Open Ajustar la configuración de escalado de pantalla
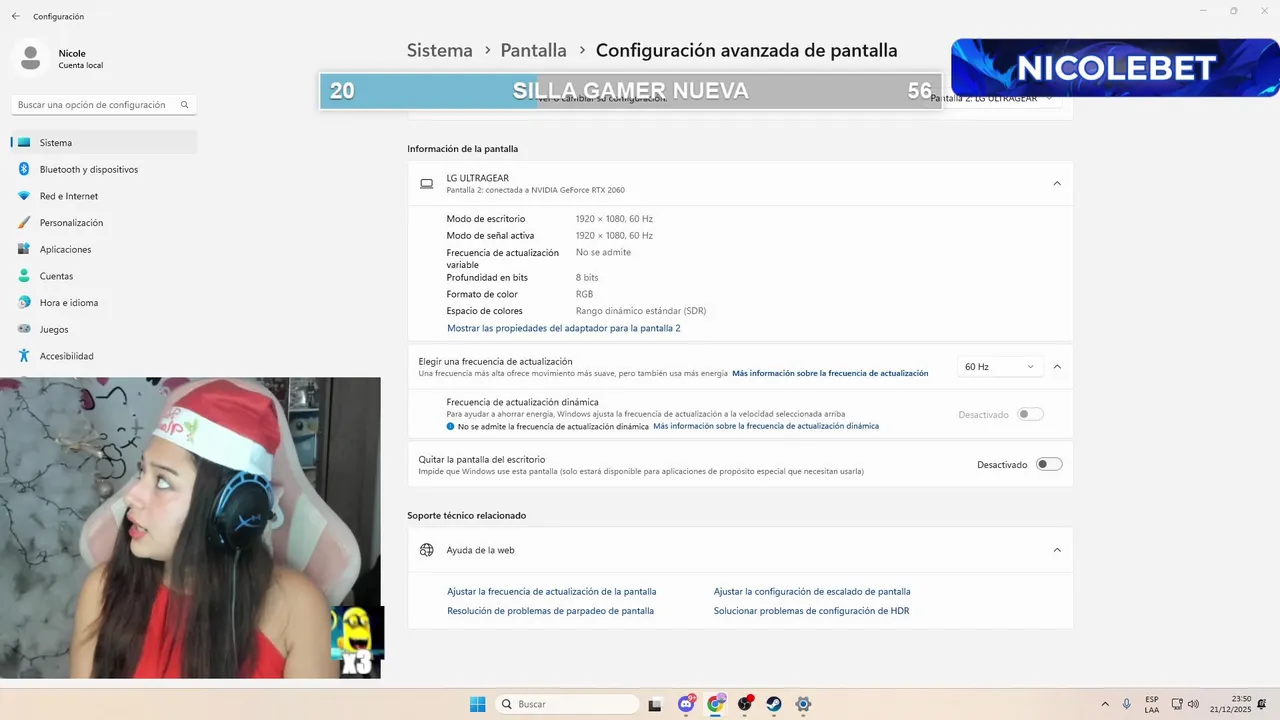The height and width of the screenshot is (720, 1280). pos(812,592)
